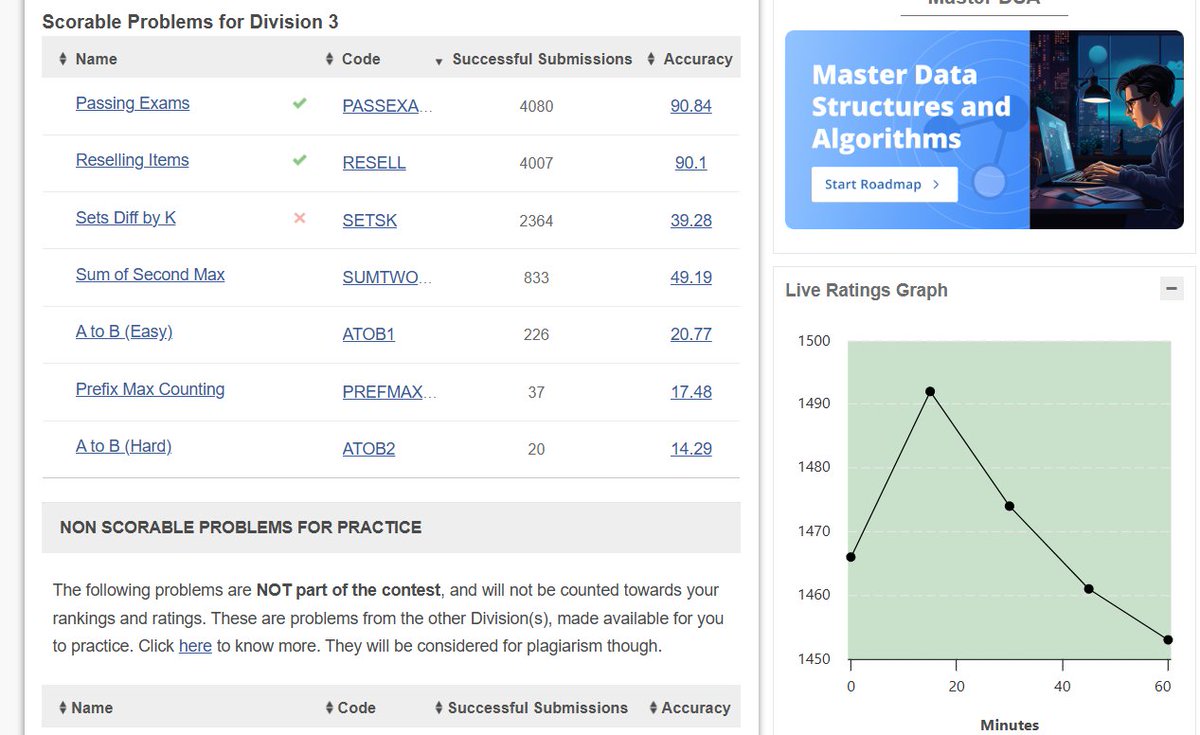
Task: Open the Reselling Items problem
Action: (132, 161)
